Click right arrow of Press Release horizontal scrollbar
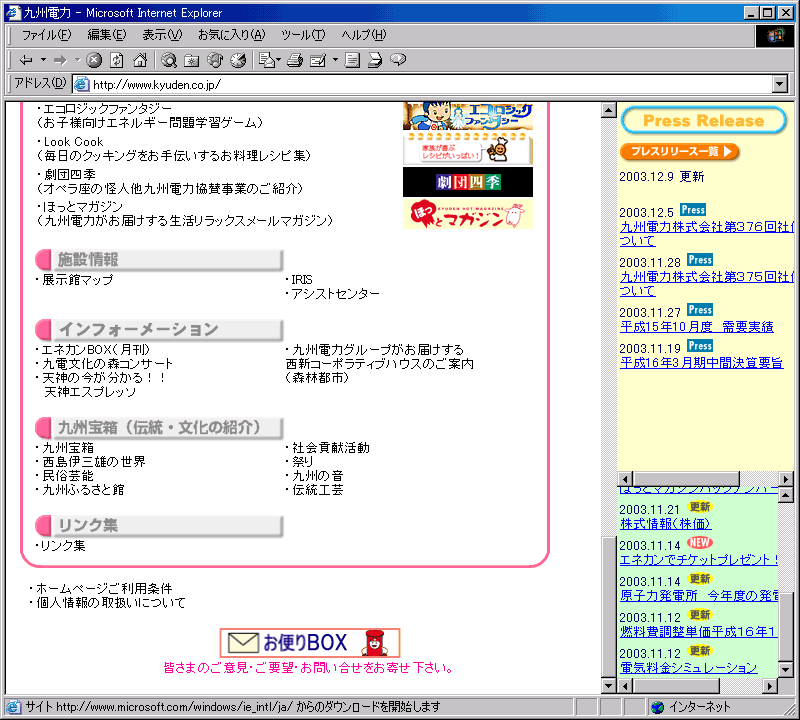The image size is (800, 720). tap(786, 479)
